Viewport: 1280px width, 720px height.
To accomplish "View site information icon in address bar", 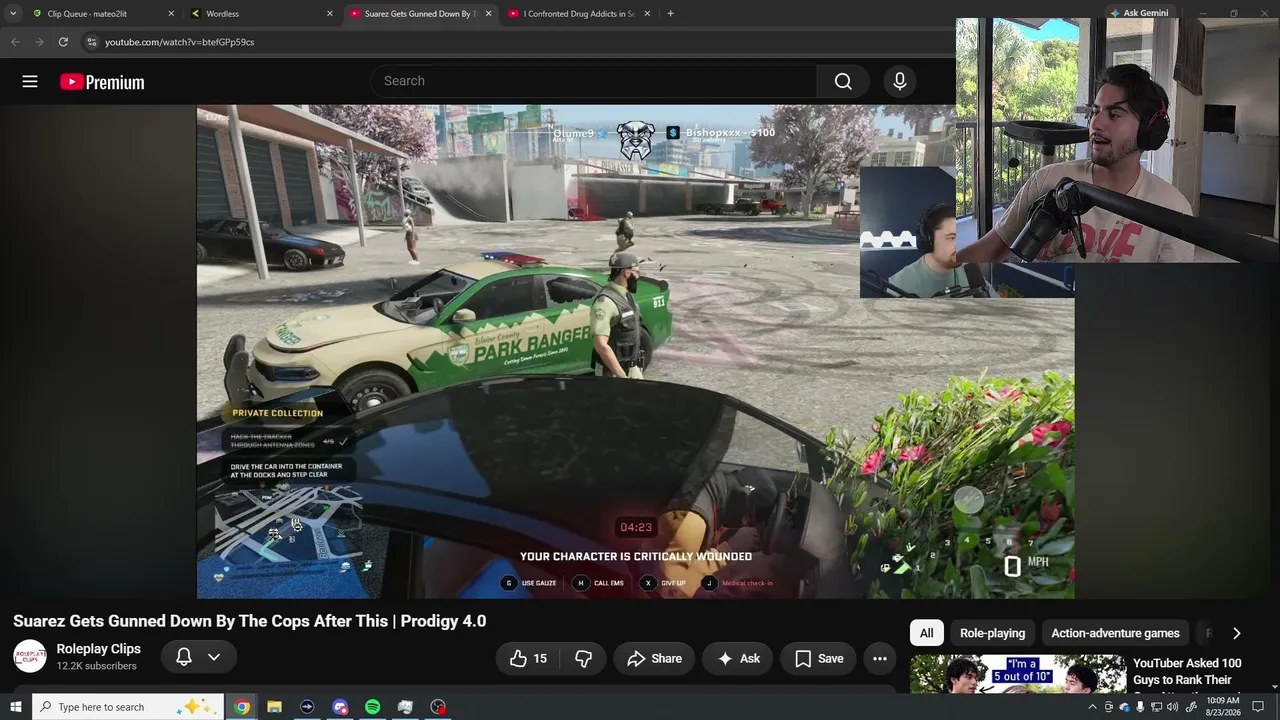I will pos(91,42).
